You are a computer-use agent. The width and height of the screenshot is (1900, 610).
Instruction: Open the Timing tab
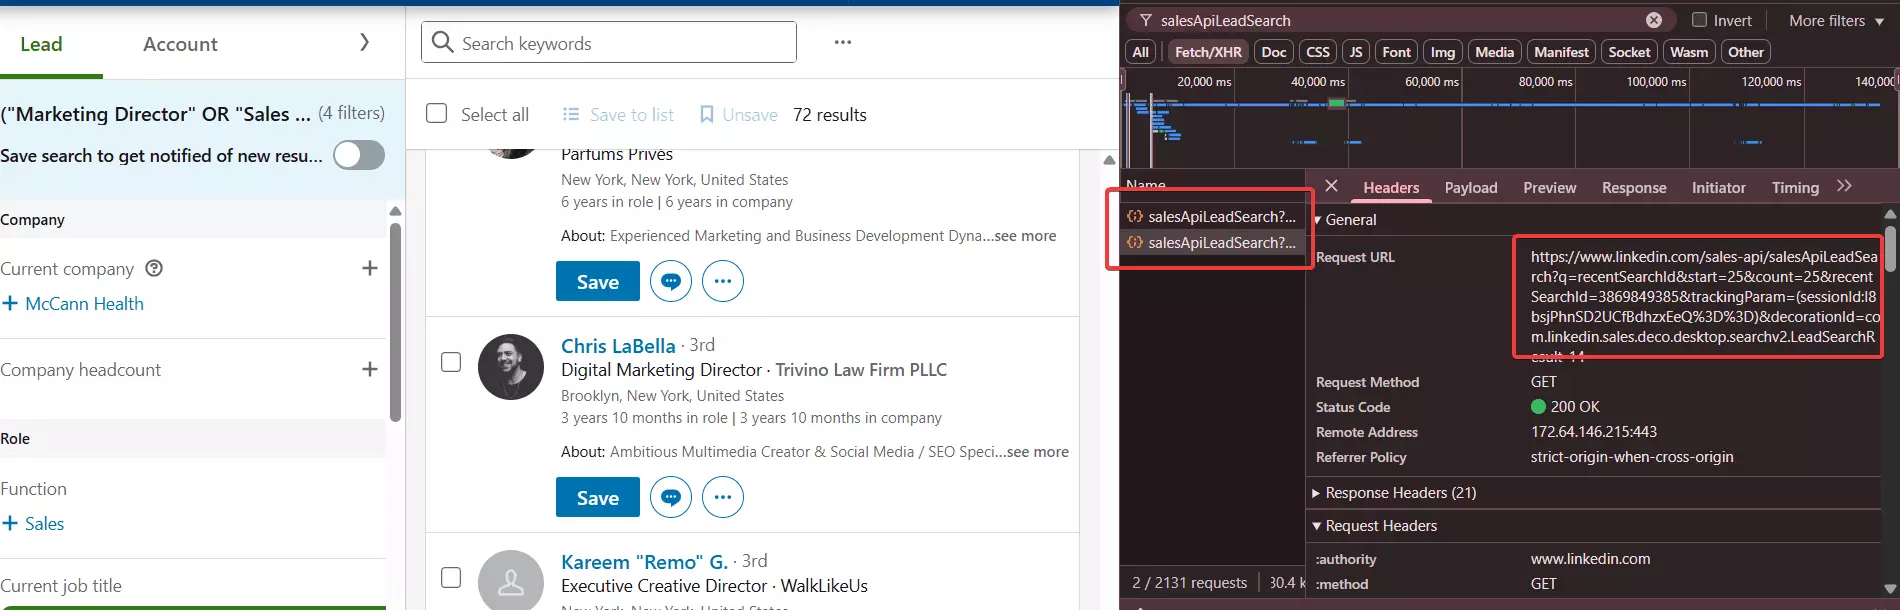1795,187
